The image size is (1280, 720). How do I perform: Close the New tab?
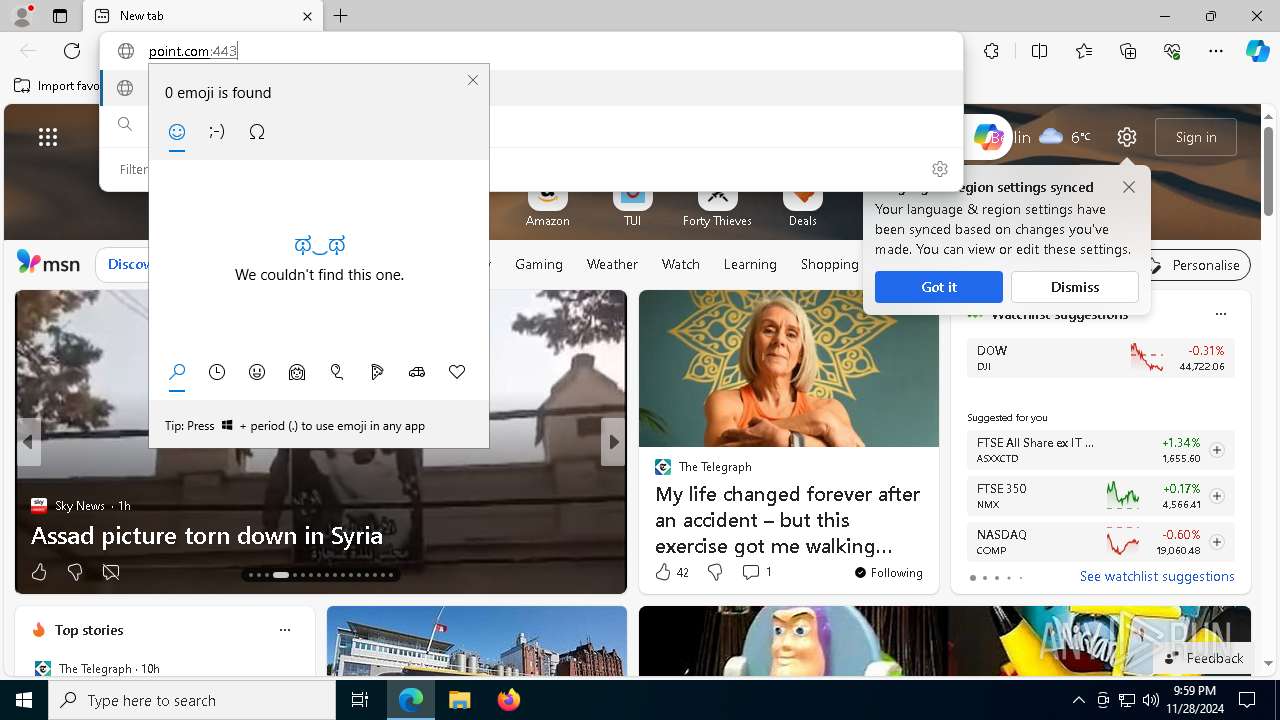[x=307, y=16]
